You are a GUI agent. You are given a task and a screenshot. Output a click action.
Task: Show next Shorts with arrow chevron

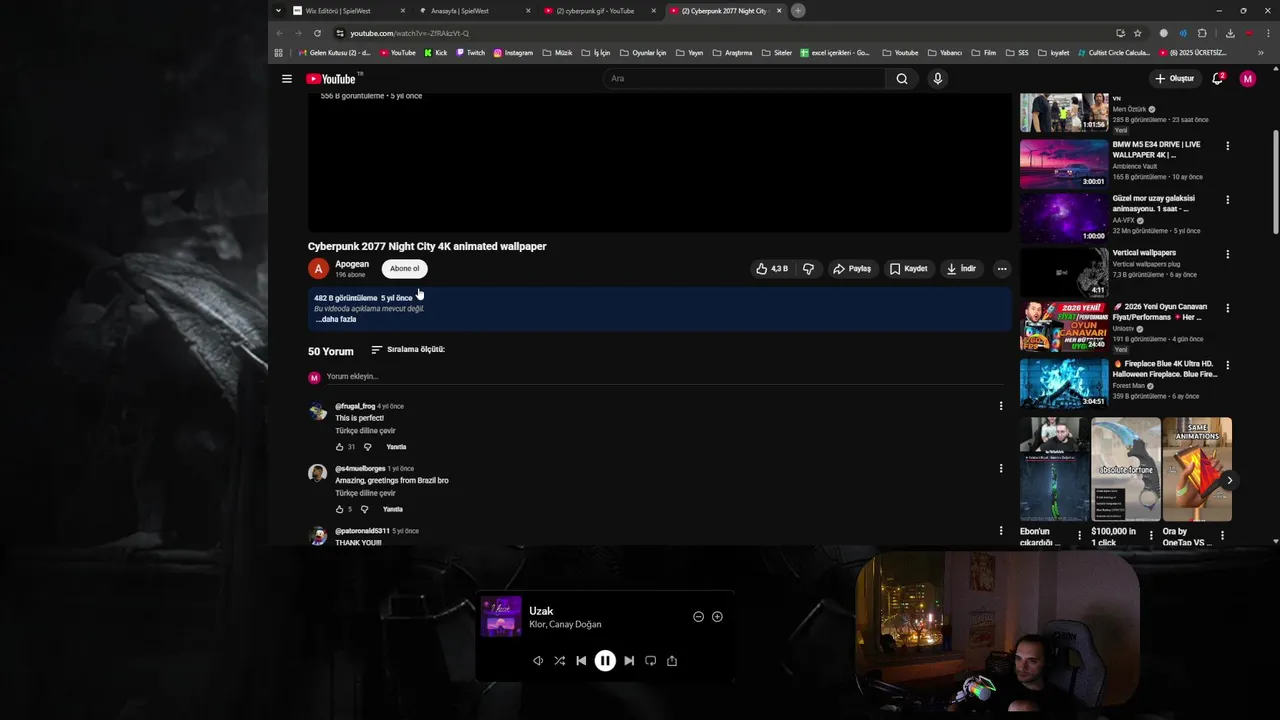click(x=1229, y=481)
